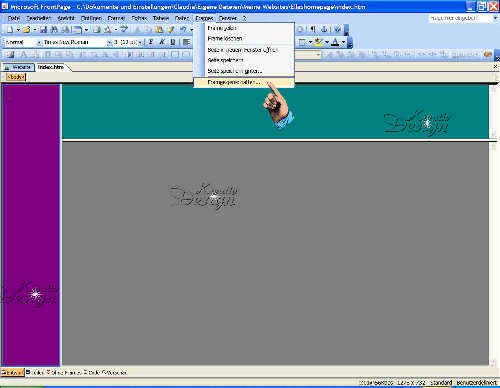Click the Standard status bar entry
The width and height of the screenshot is (500, 388).
point(441,383)
